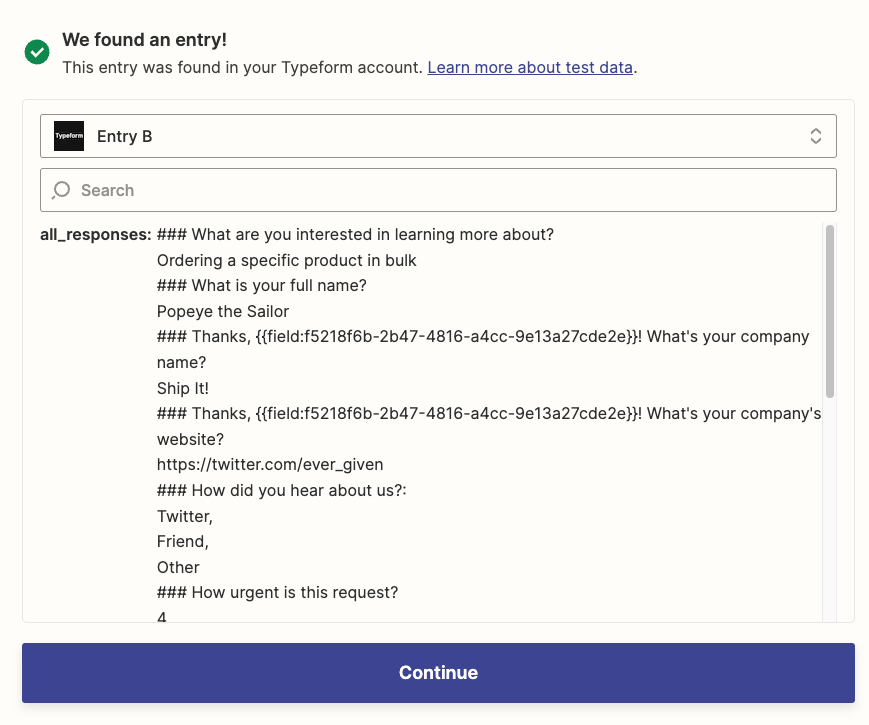Click the entry data vertical scrollbar thumb

829,310
